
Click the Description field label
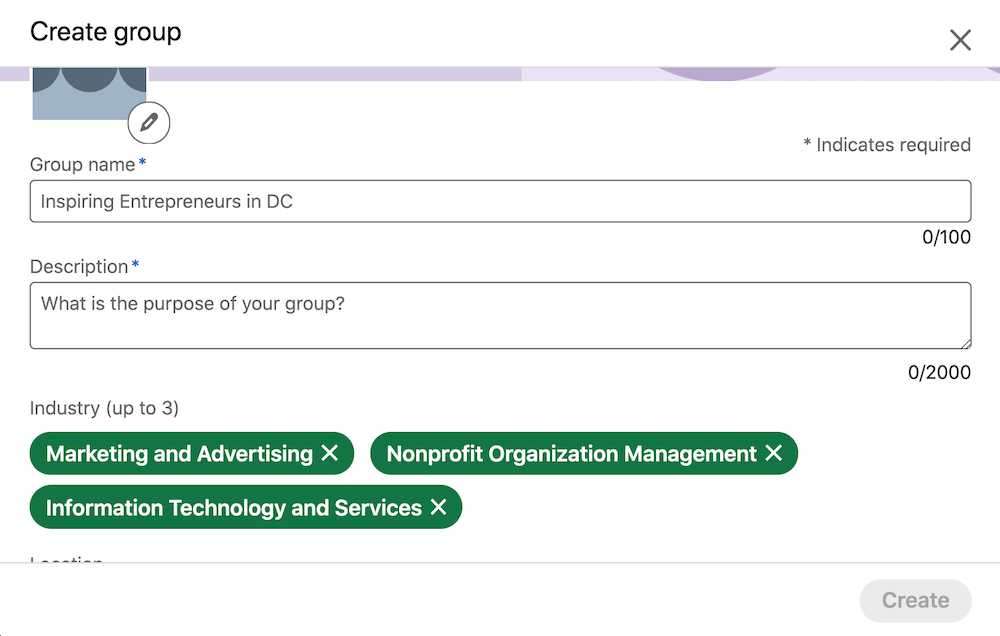[x=79, y=267]
